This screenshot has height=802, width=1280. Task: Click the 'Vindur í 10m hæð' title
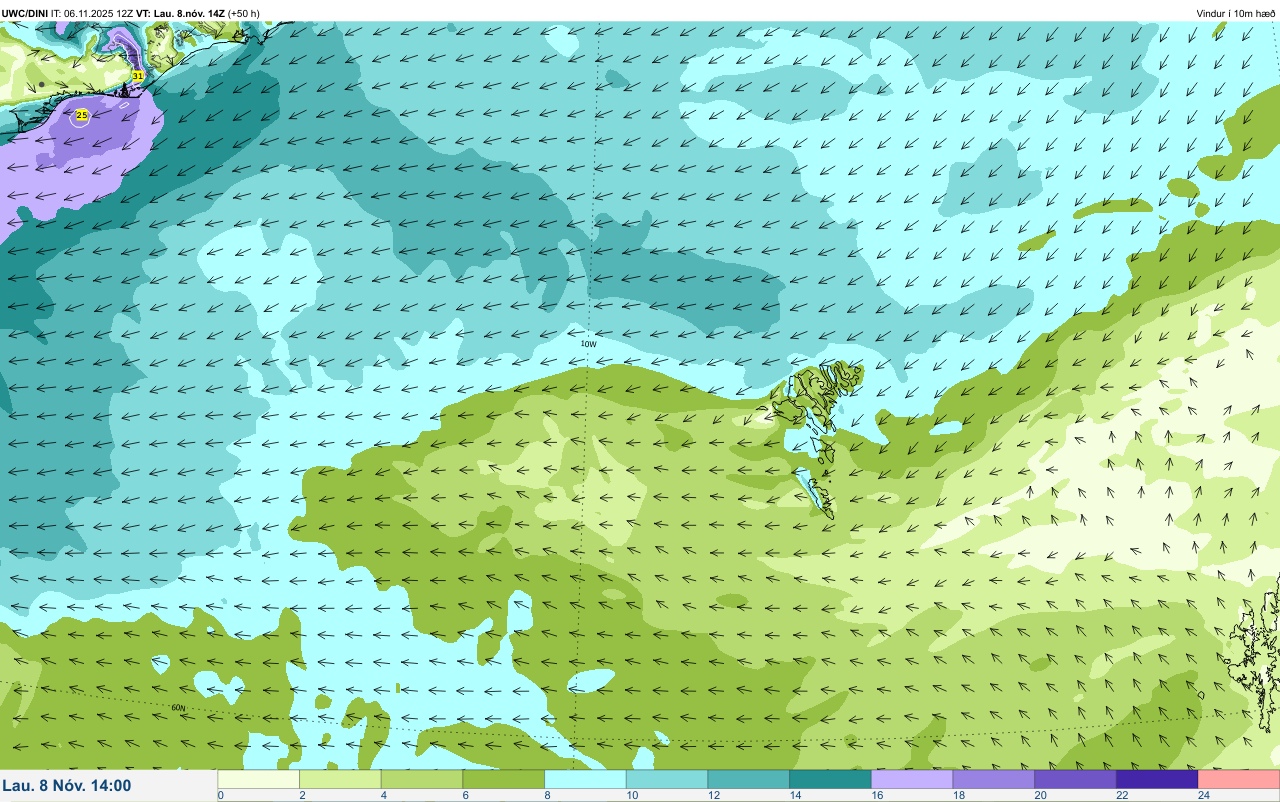[x=1236, y=14]
